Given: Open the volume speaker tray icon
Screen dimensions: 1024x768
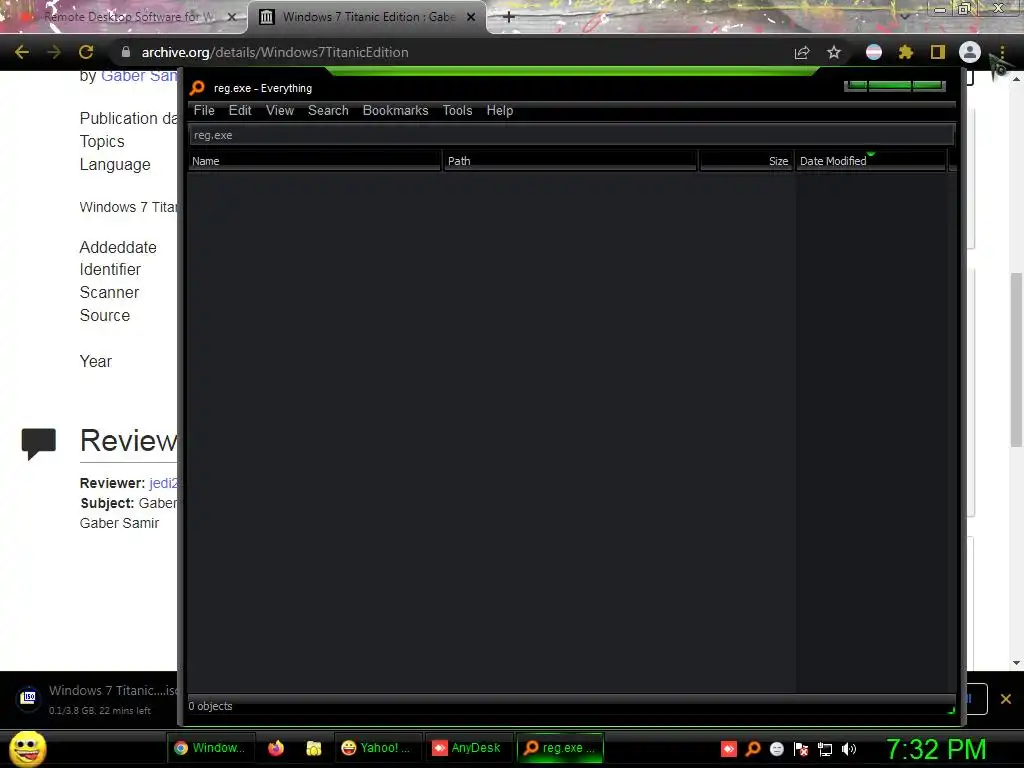Looking at the screenshot, I should click(849, 749).
